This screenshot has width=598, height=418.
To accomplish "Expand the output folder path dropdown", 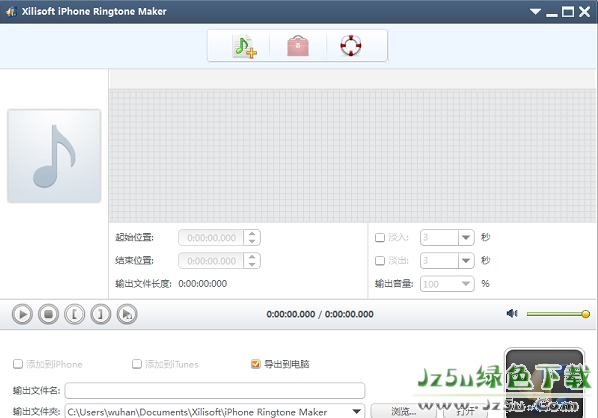I will point(357,412).
